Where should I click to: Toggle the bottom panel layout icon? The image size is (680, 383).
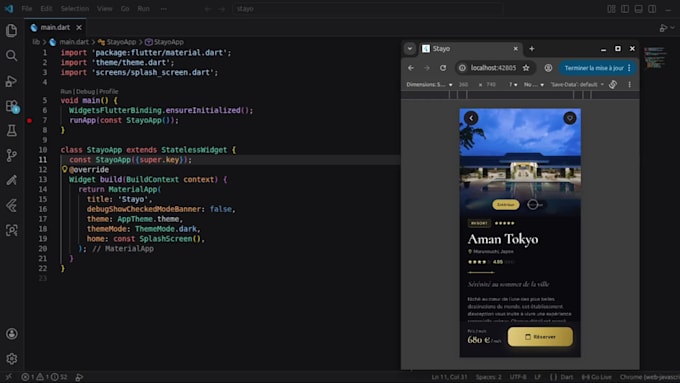(638, 9)
